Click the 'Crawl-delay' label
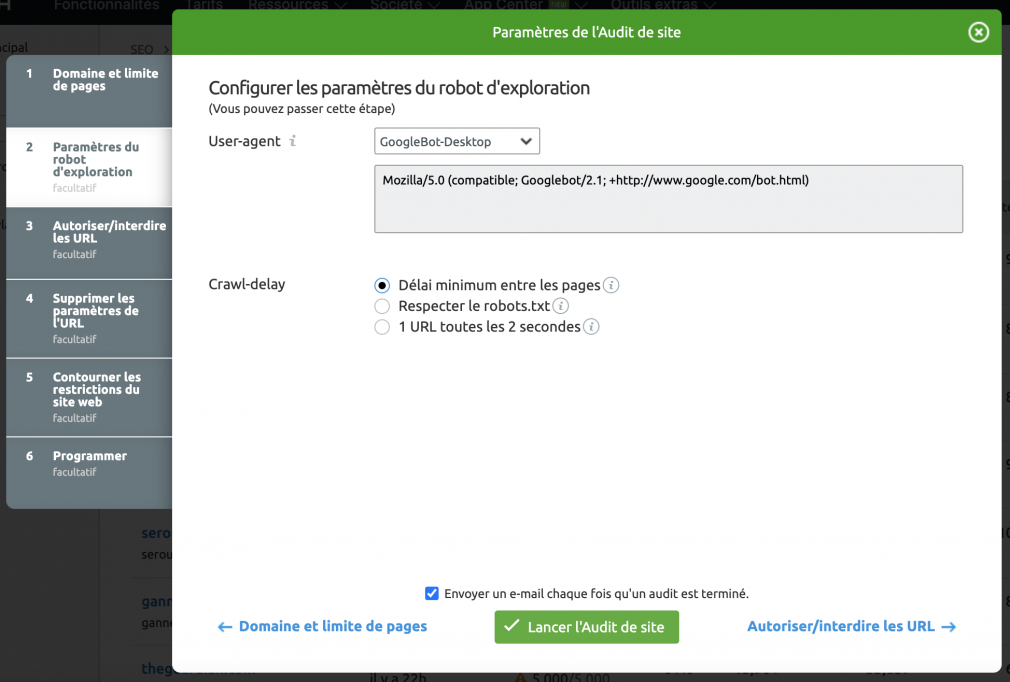The height and width of the screenshot is (682, 1010). point(247,284)
